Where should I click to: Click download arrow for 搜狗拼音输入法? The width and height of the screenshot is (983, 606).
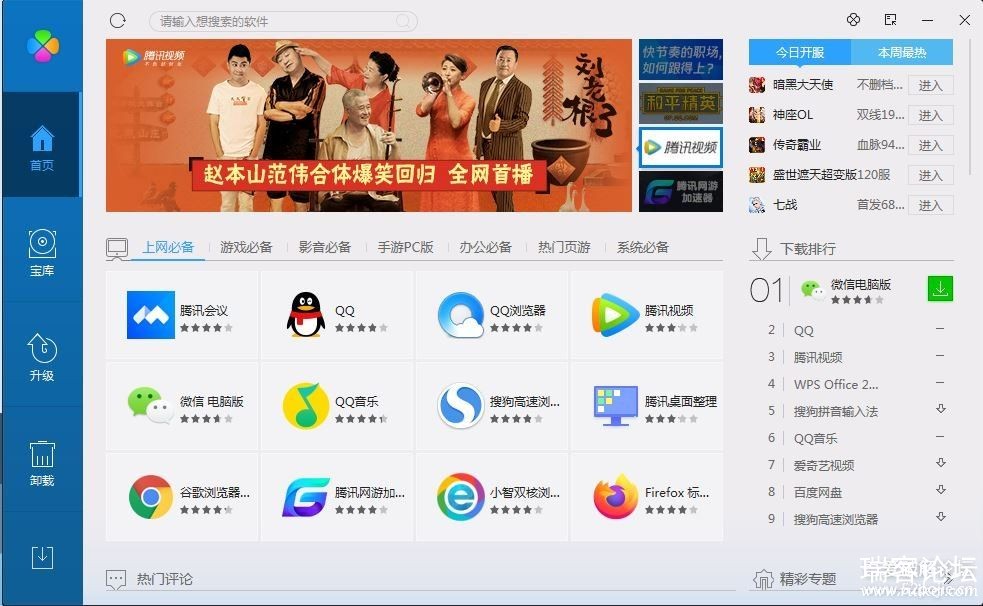(940, 409)
